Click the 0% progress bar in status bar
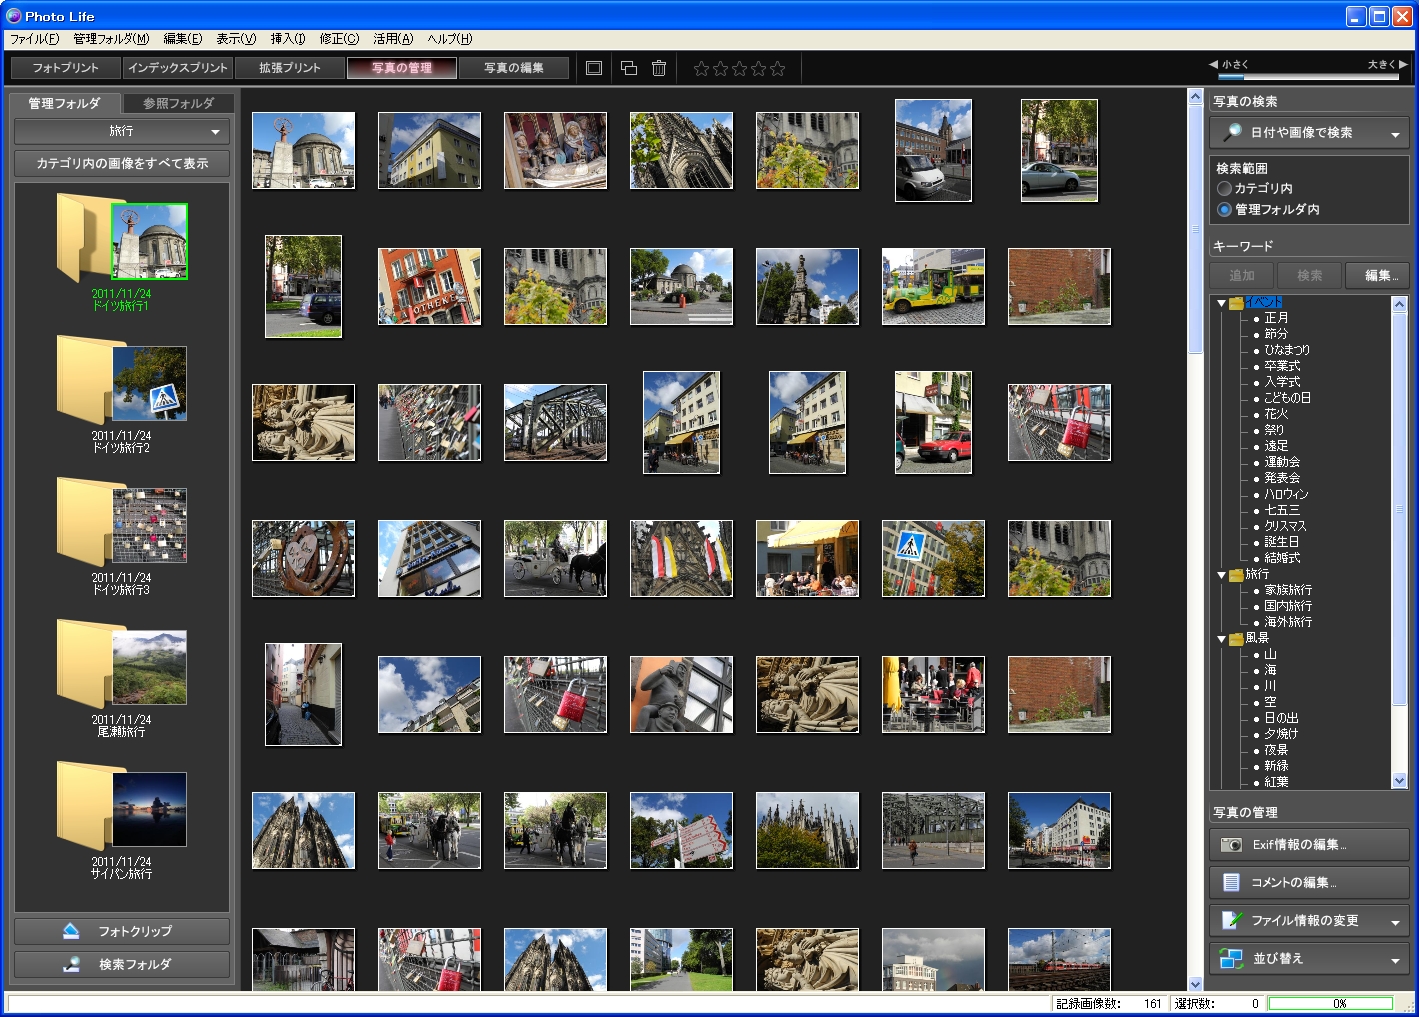 1331,1003
